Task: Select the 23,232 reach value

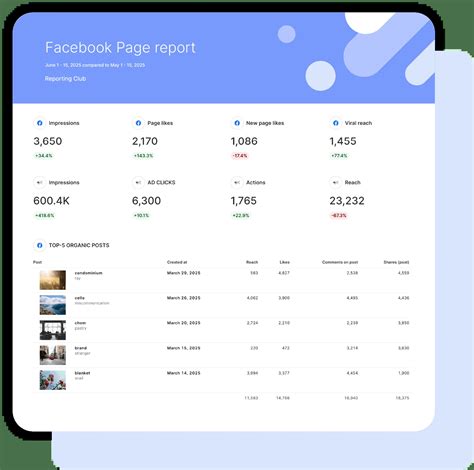Action: (347, 201)
